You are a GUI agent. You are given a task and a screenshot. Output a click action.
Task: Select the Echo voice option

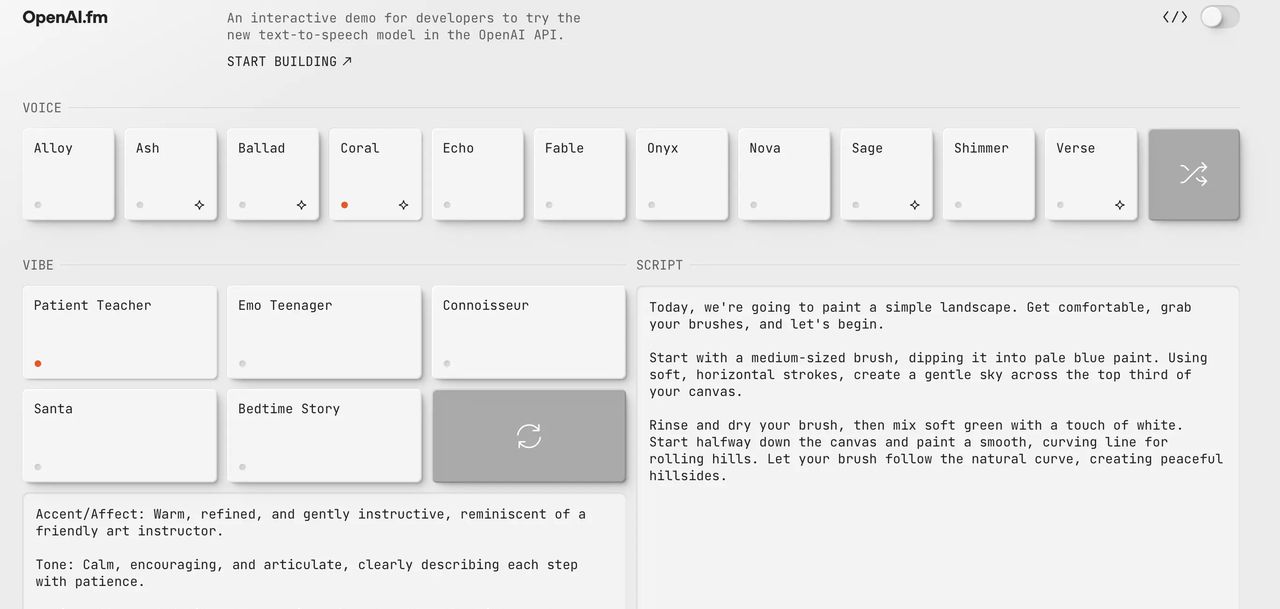coord(477,174)
